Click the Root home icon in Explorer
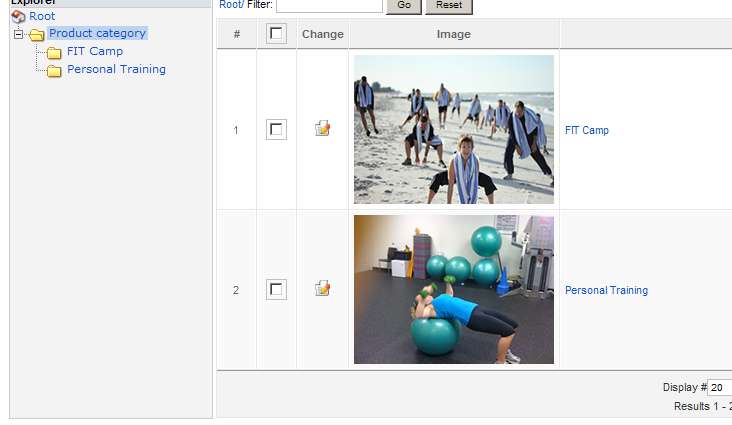This screenshot has height=425, width=732. click(x=18, y=16)
